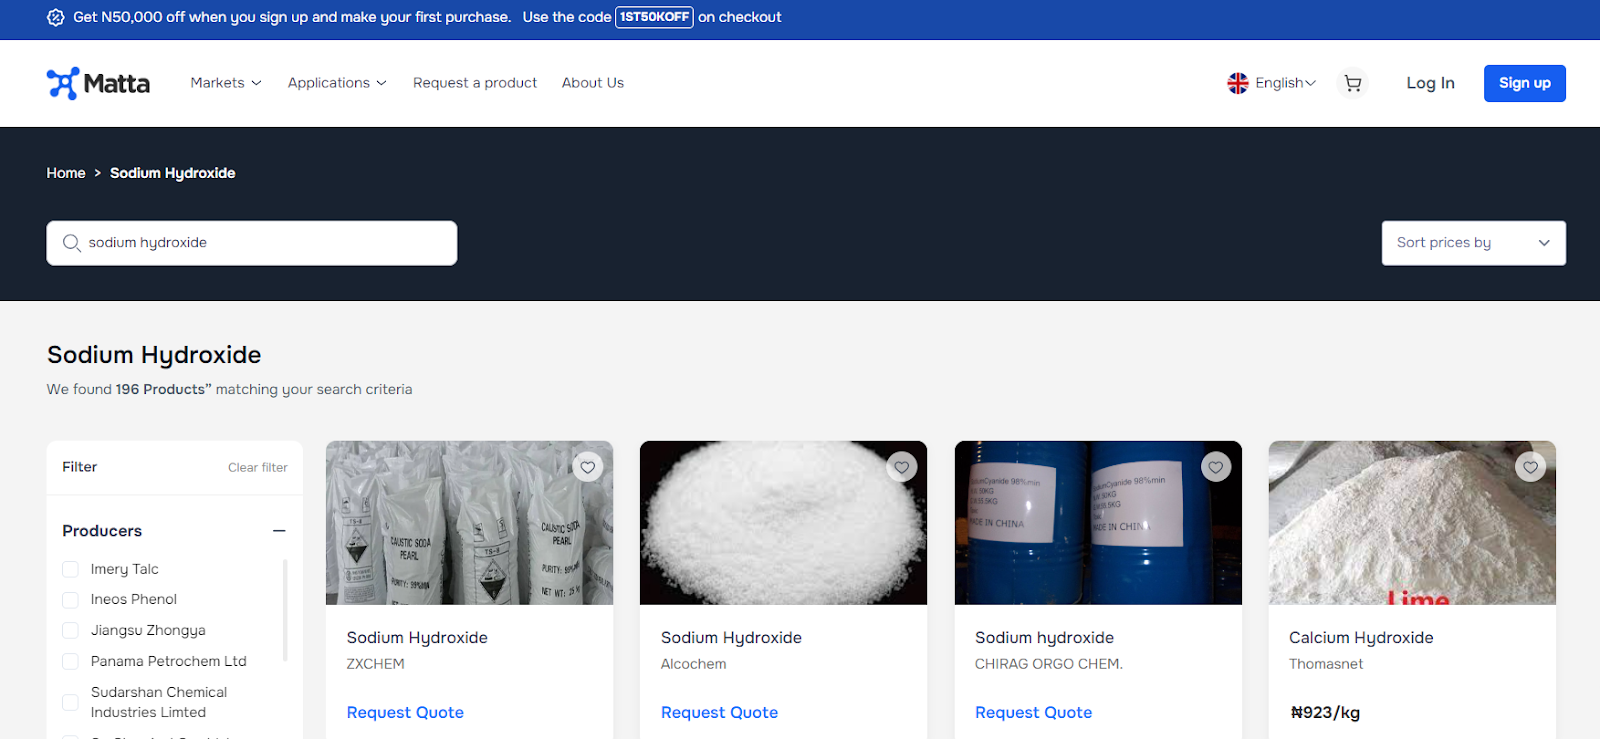
Task: Check the Jiangsu Zhongya producer filter
Action: coord(70,630)
